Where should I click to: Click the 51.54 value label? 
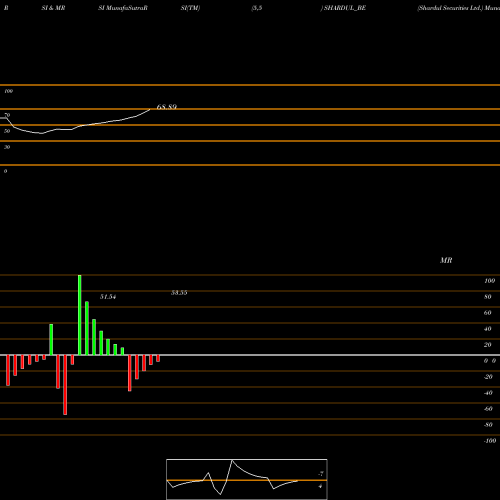[x=108, y=297]
